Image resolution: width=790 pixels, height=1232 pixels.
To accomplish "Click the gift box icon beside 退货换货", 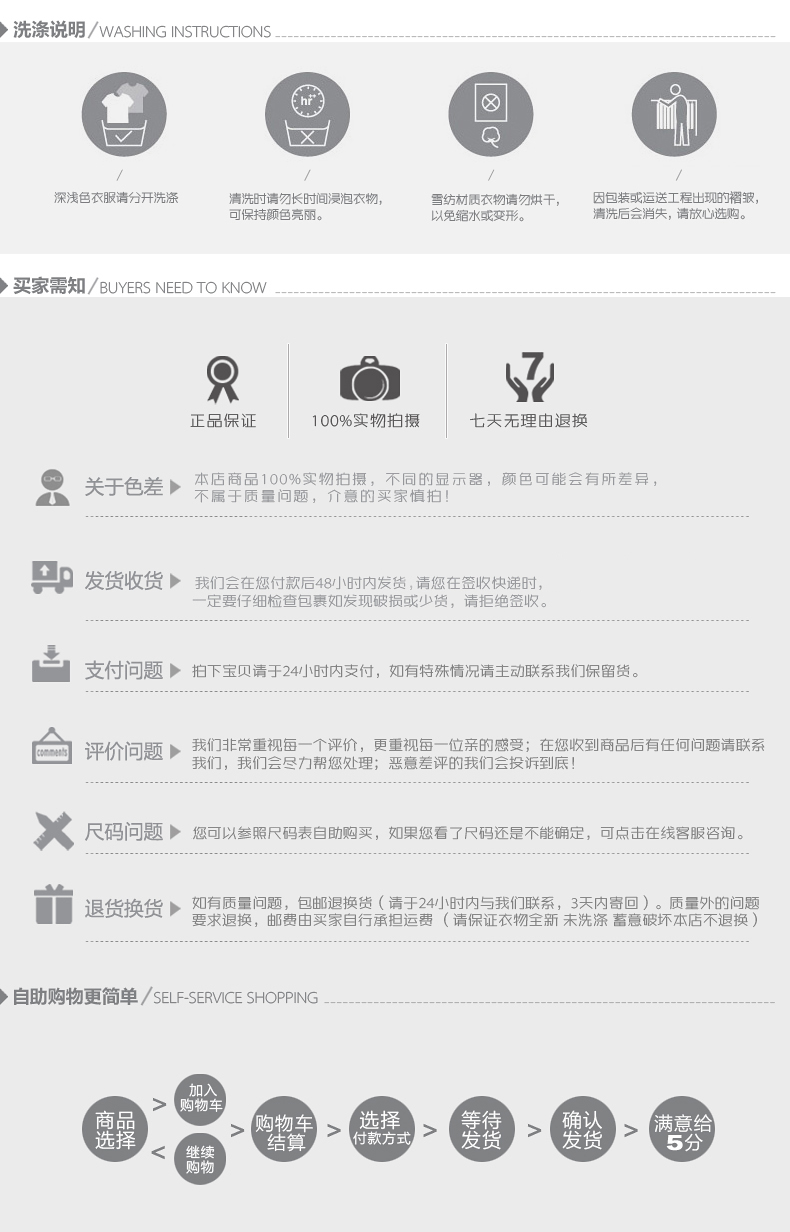I will tap(53, 905).
